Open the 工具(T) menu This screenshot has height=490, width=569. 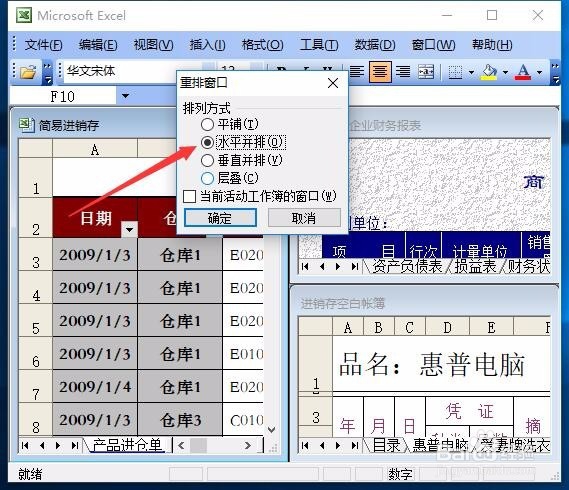(319, 45)
